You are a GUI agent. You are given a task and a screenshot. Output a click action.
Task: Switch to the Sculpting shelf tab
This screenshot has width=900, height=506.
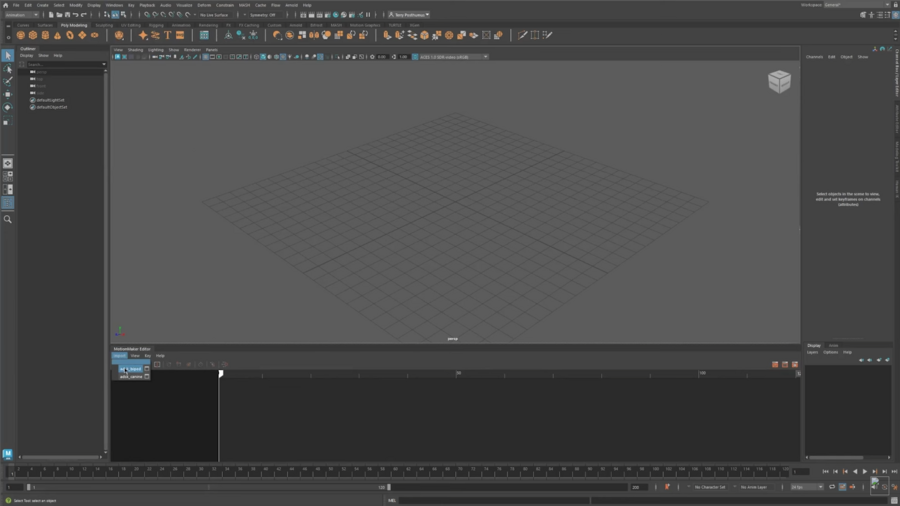(104, 25)
